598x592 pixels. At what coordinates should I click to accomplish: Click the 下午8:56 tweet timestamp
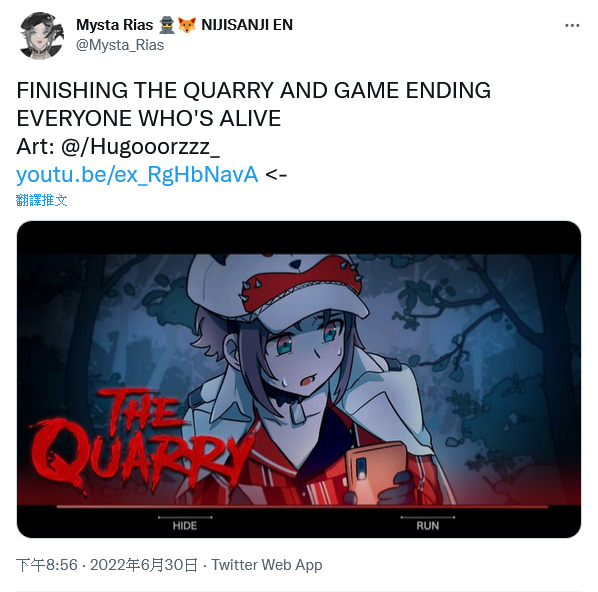pyautogui.click(x=47, y=565)
